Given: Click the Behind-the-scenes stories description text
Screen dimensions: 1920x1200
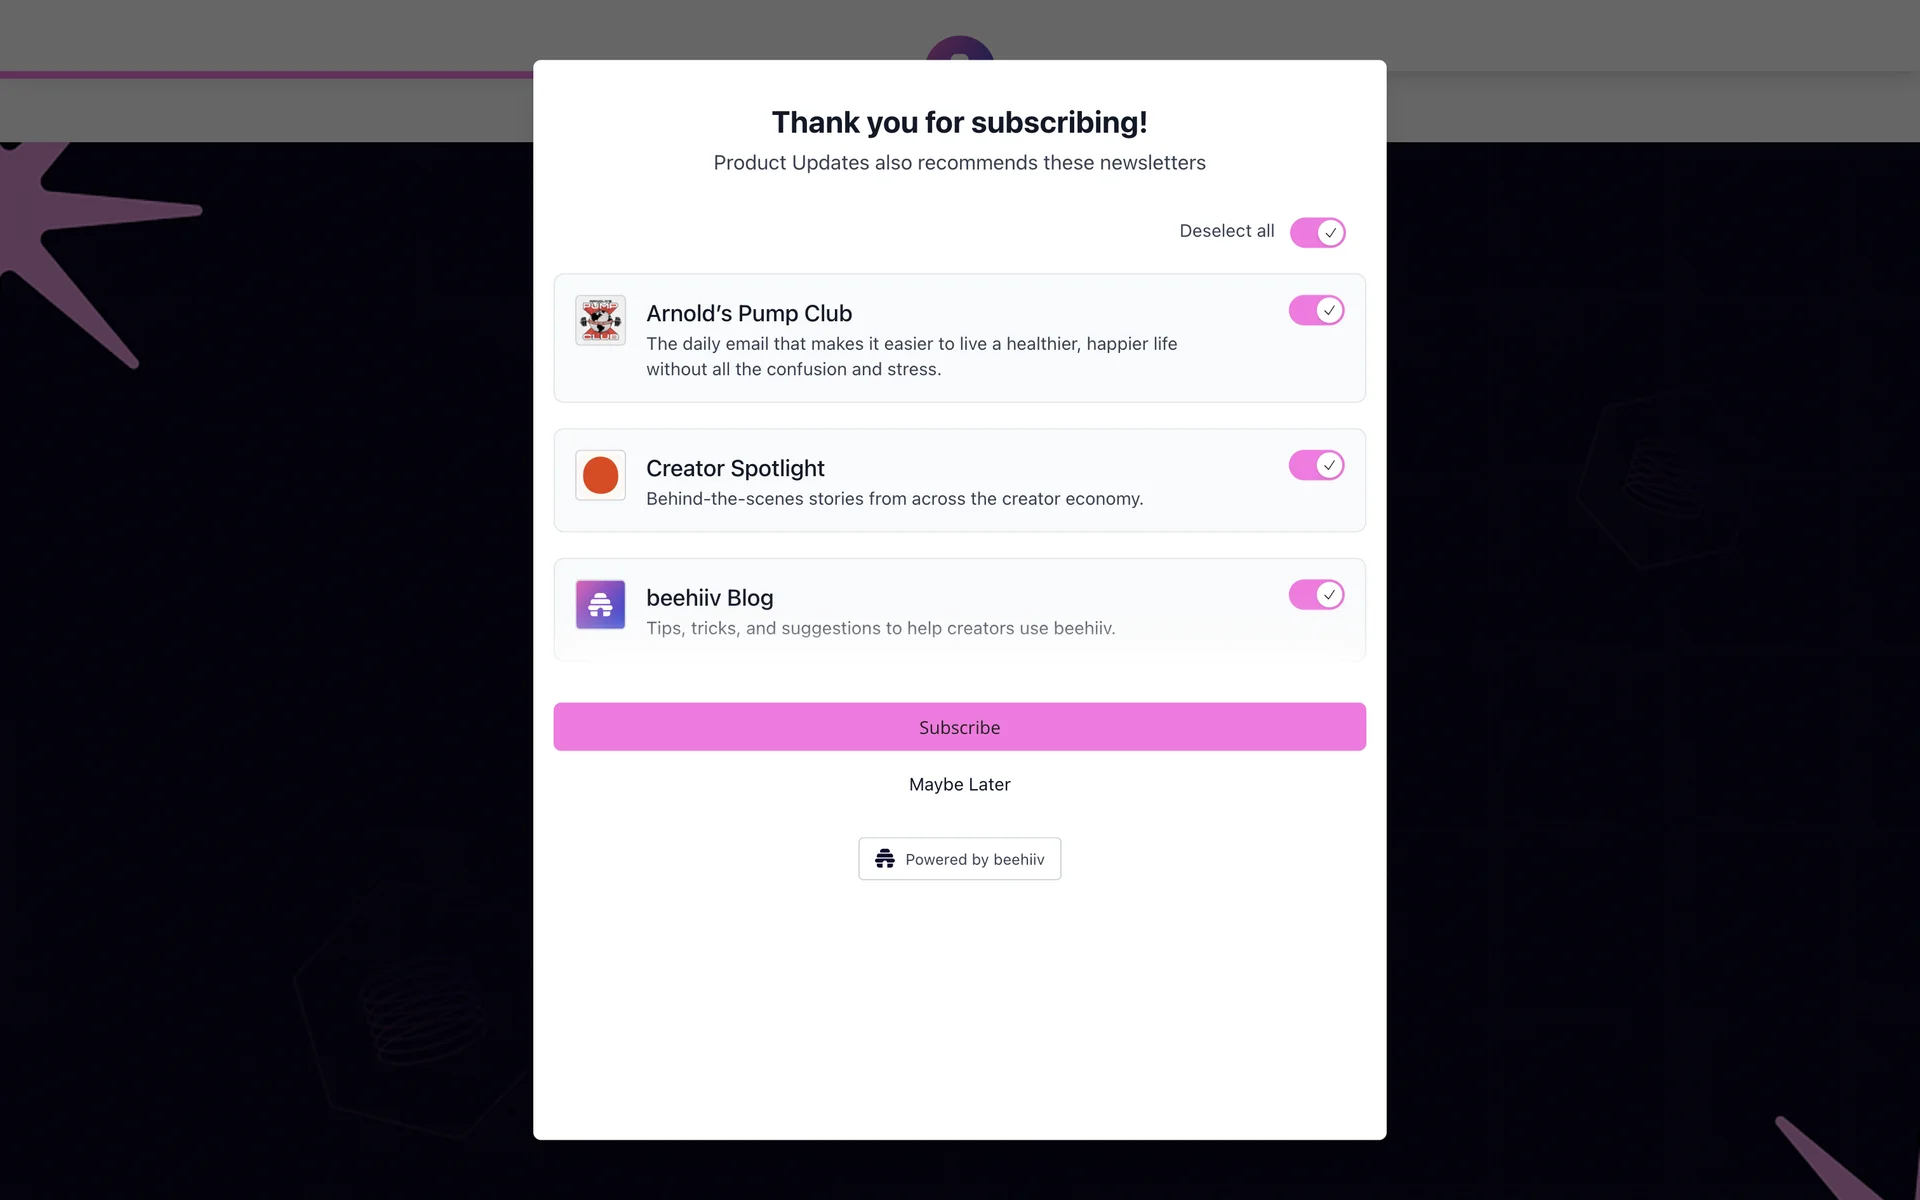Looking at the screenshot, I should pos(895,499).
